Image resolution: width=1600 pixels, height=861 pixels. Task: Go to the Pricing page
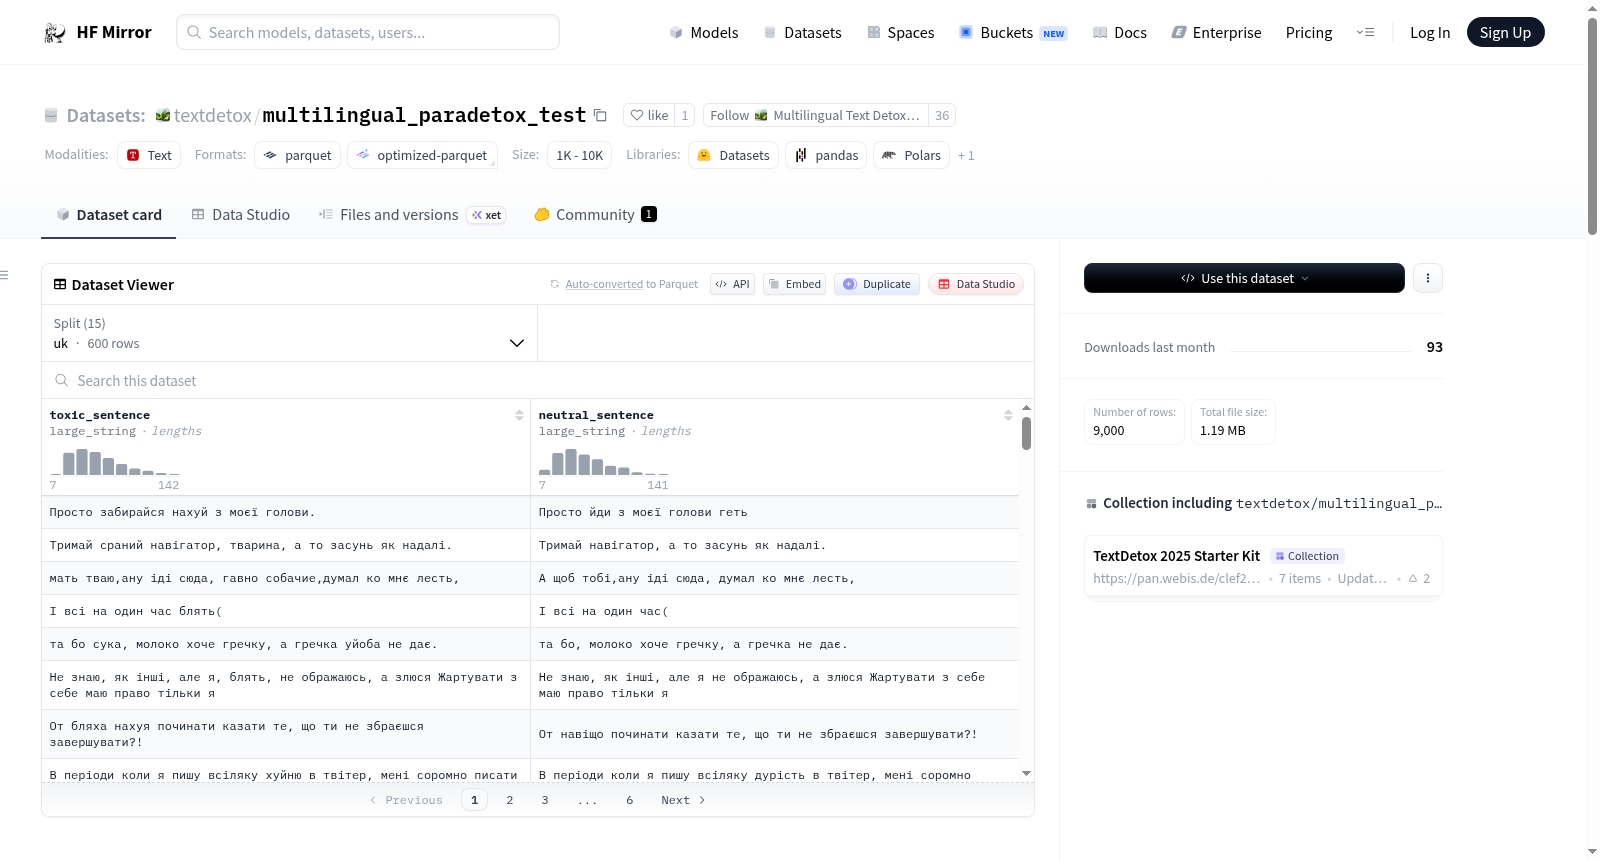click(x=1309, y=33)
